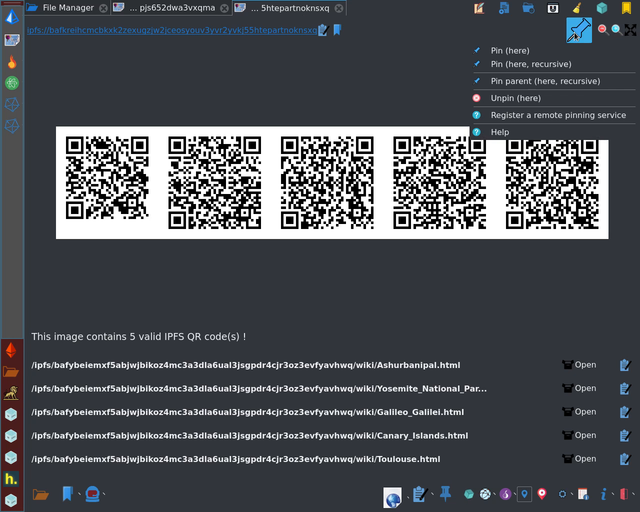Viewport: 640px width, 512px height.
Task: Copy the Ashurbanipal.html path to the clipboard
Action: point(625,365)
